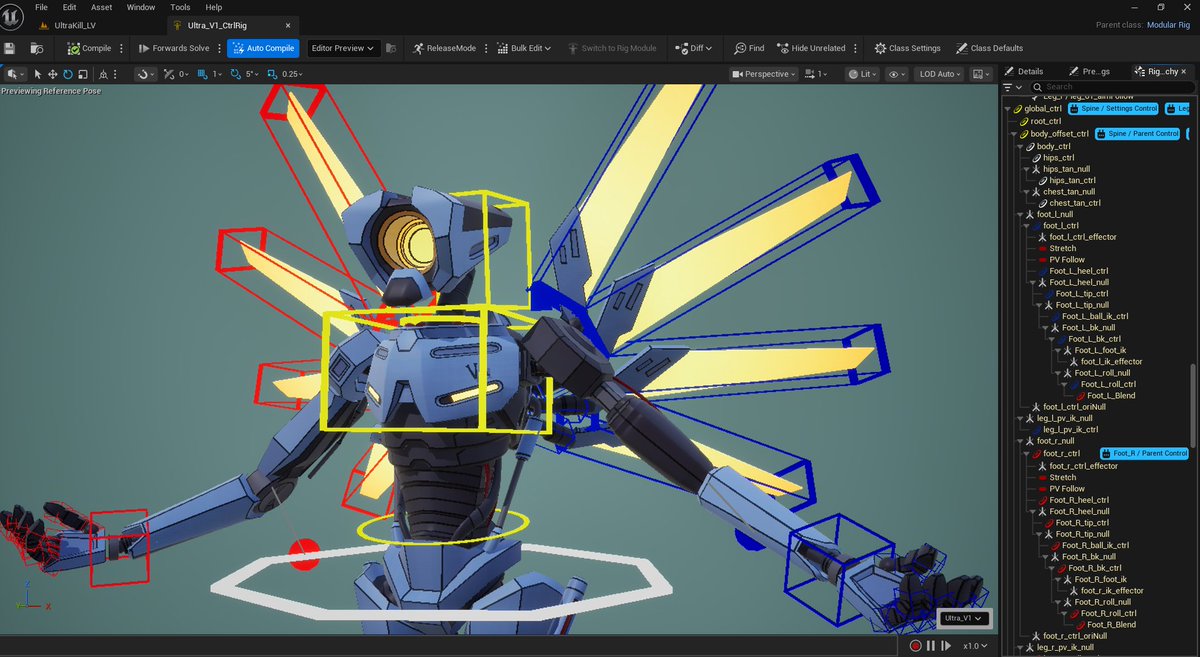Click the Foot_R / Parent Control tag
Viewport: 1200px width, 657px height.
1145,453
